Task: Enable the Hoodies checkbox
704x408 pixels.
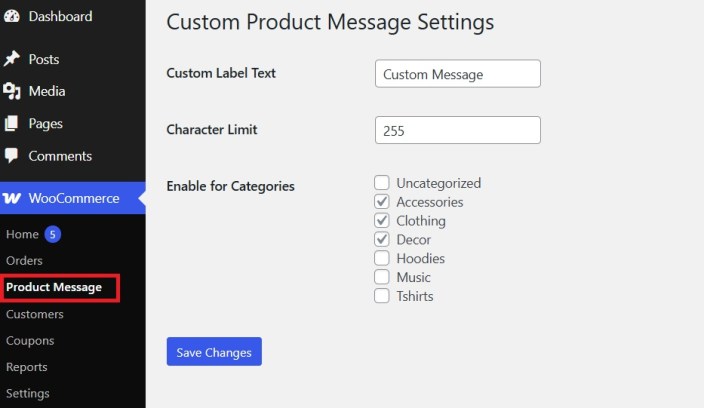Action: (x=382, y=258)
